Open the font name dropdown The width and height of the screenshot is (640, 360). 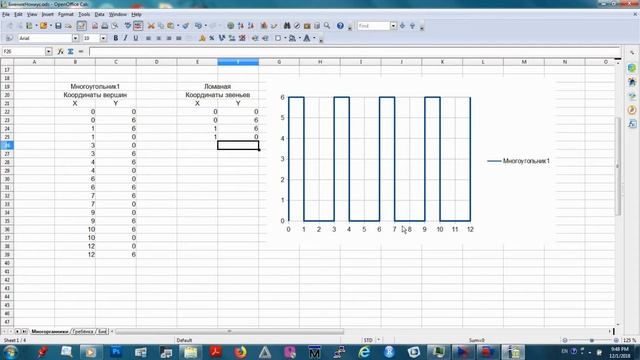75,38
